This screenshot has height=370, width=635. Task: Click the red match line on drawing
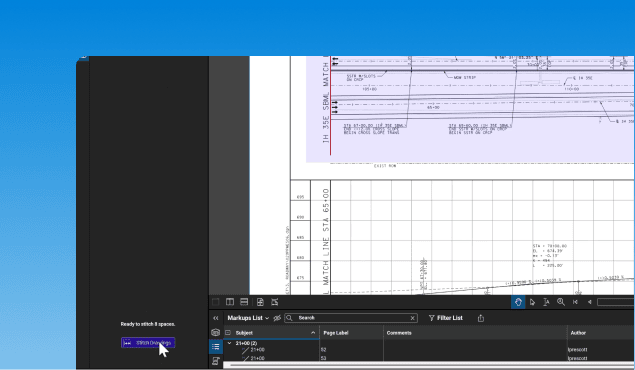330,105
